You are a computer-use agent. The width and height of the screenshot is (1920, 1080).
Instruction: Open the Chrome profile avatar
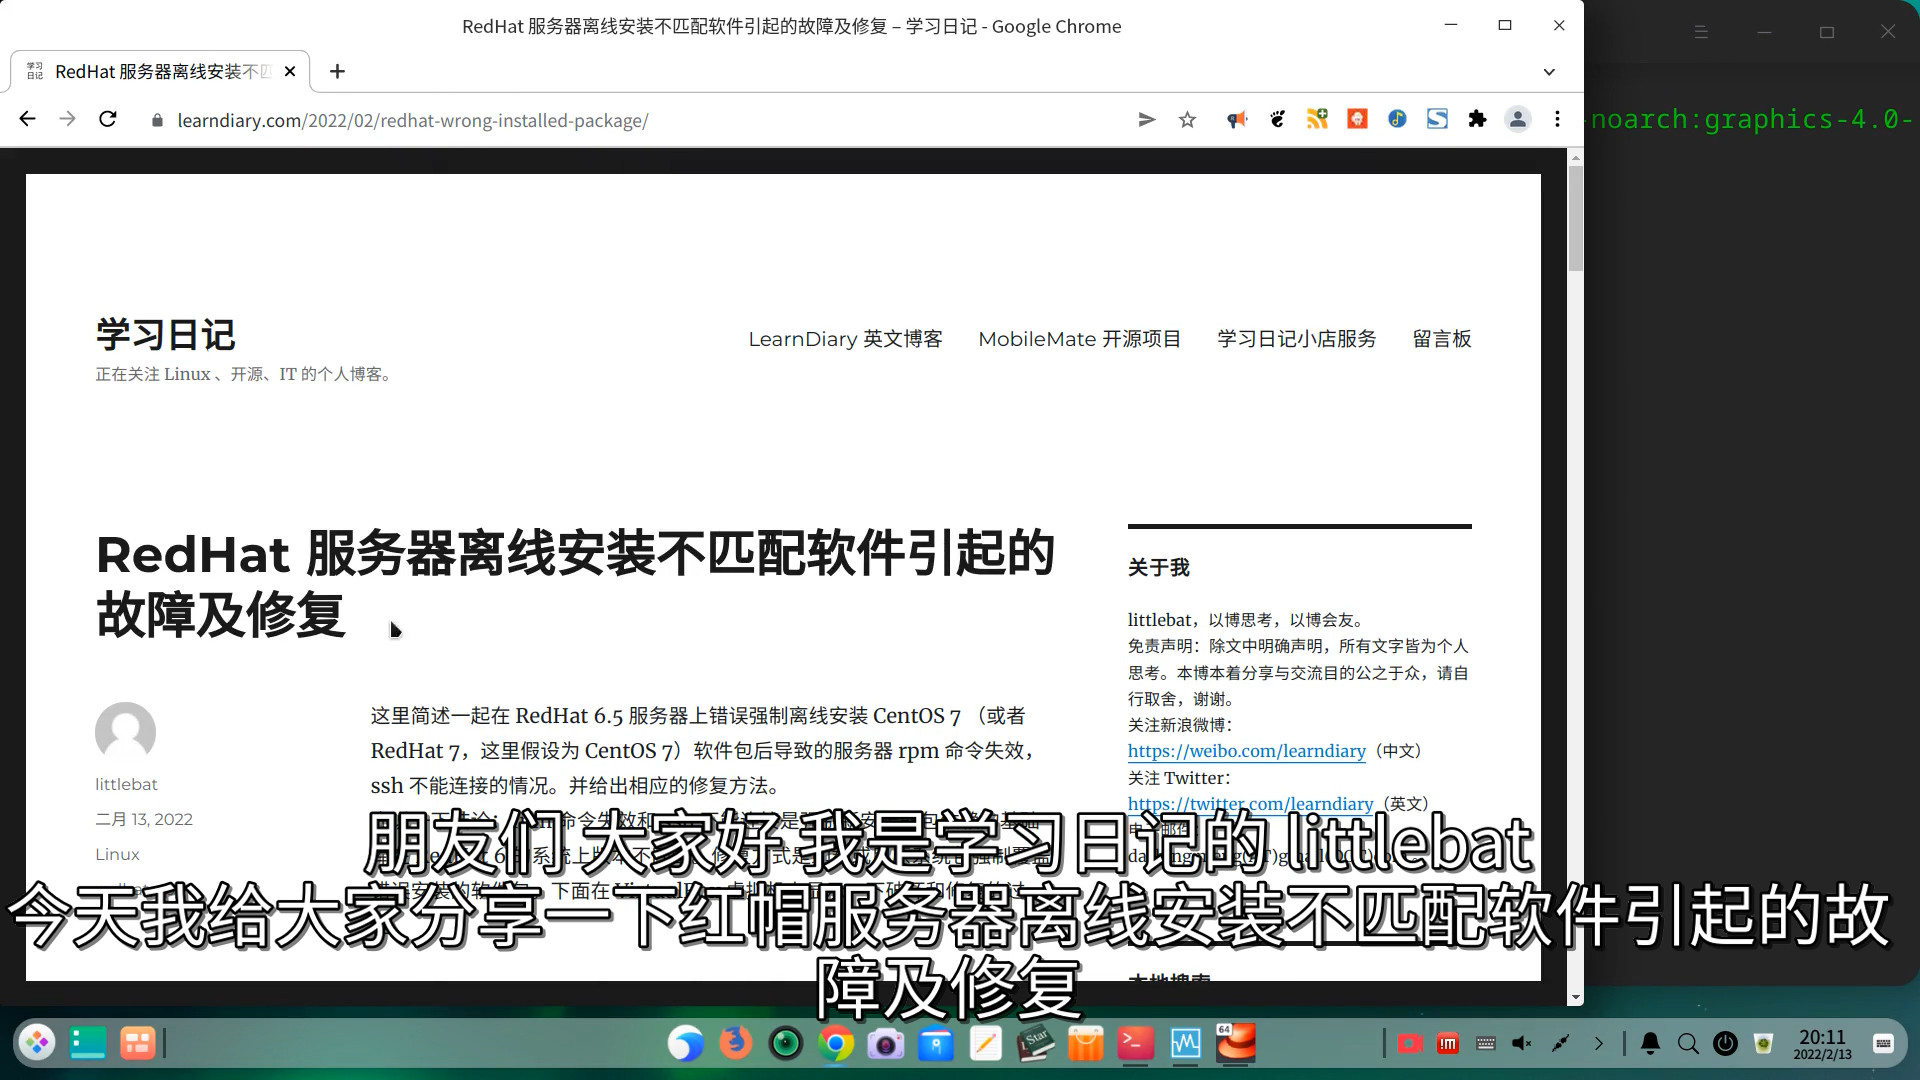(x=1517, y=120)
